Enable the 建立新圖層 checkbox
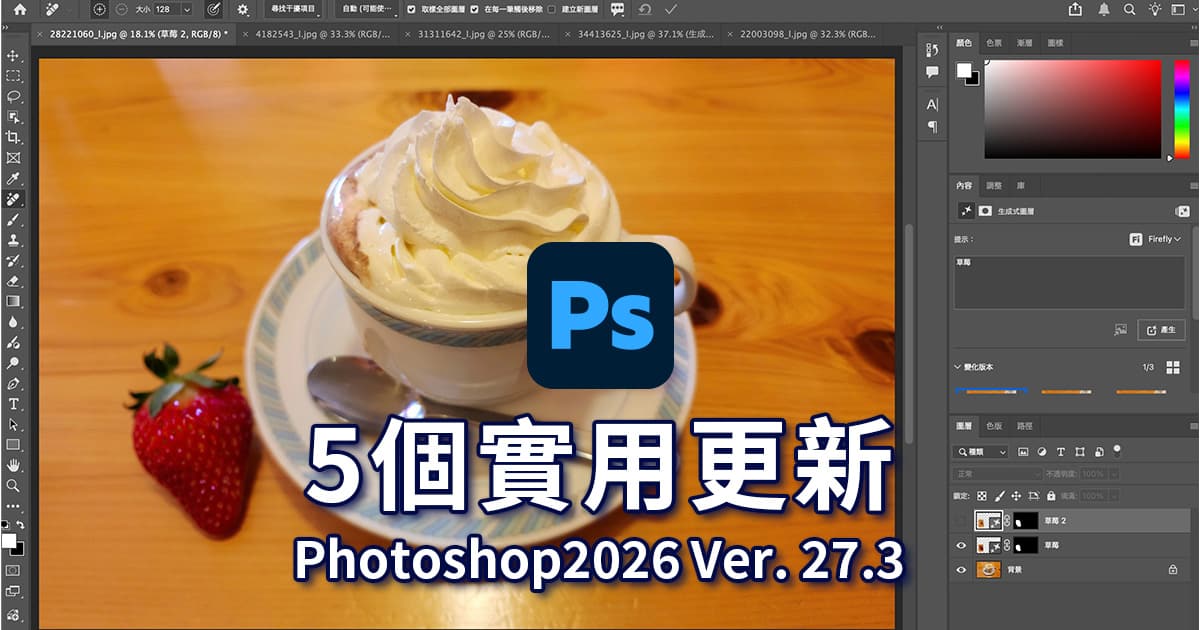 click(x=552, y=9)
